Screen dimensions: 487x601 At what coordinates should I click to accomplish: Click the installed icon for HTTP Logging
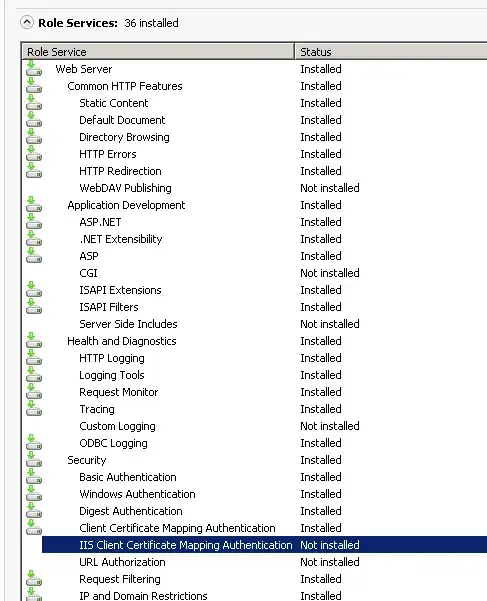(x=34, y=358)
